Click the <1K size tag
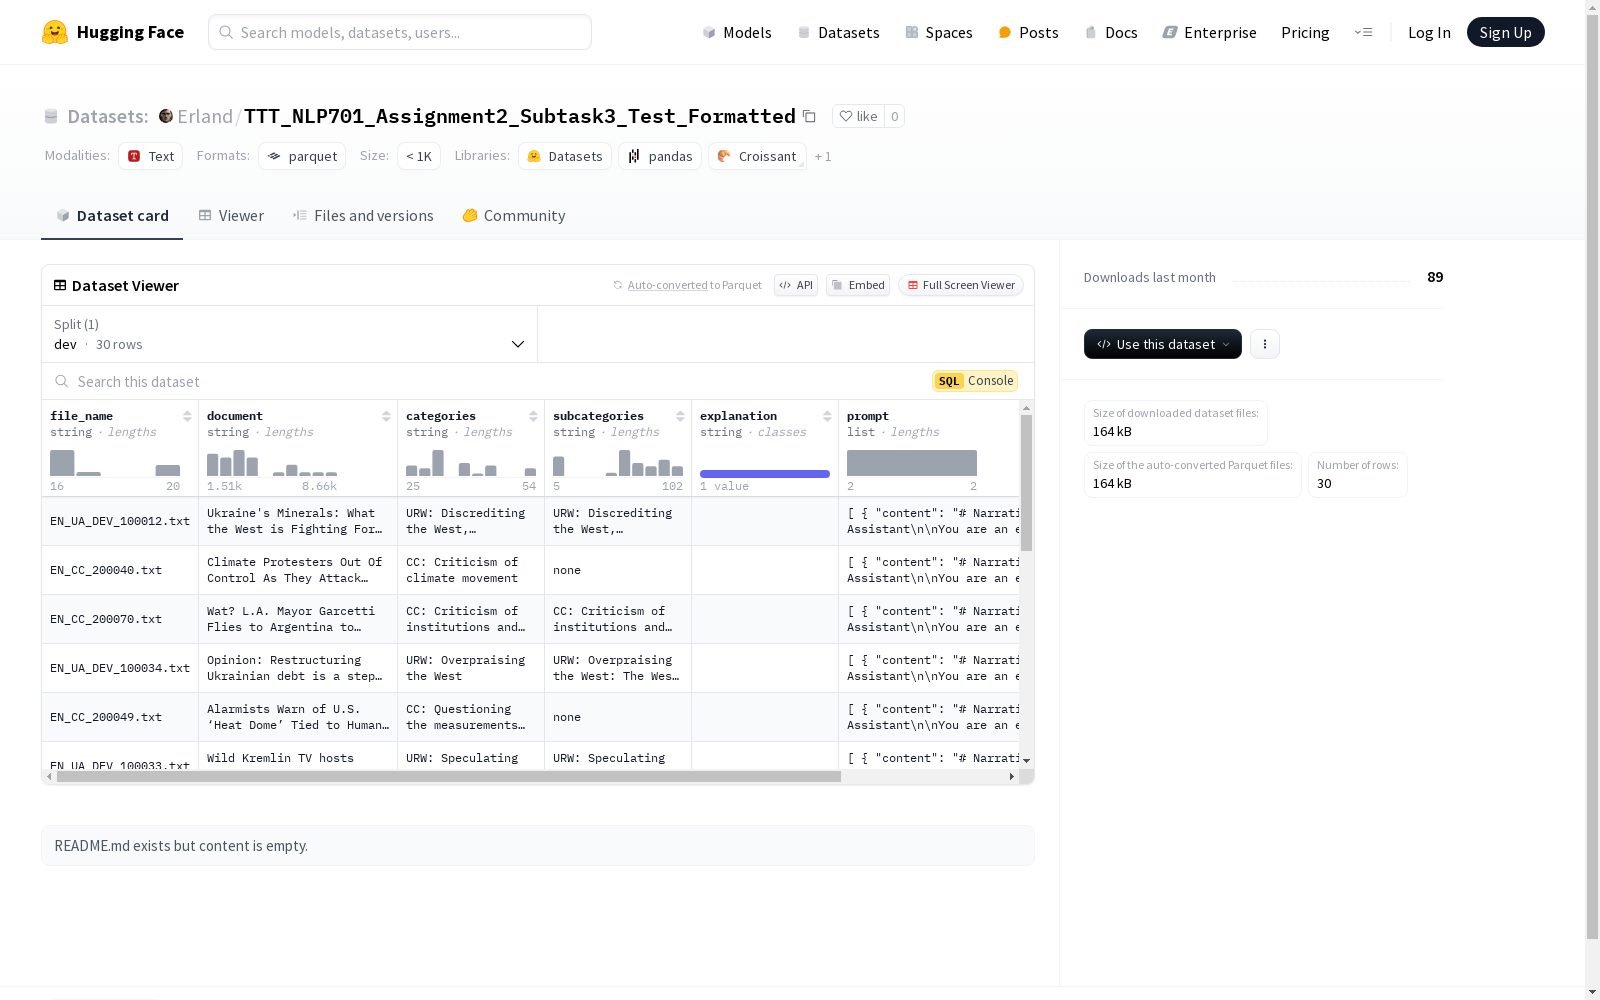This screenshot has height=1000, width=1600. coord(419,156)
